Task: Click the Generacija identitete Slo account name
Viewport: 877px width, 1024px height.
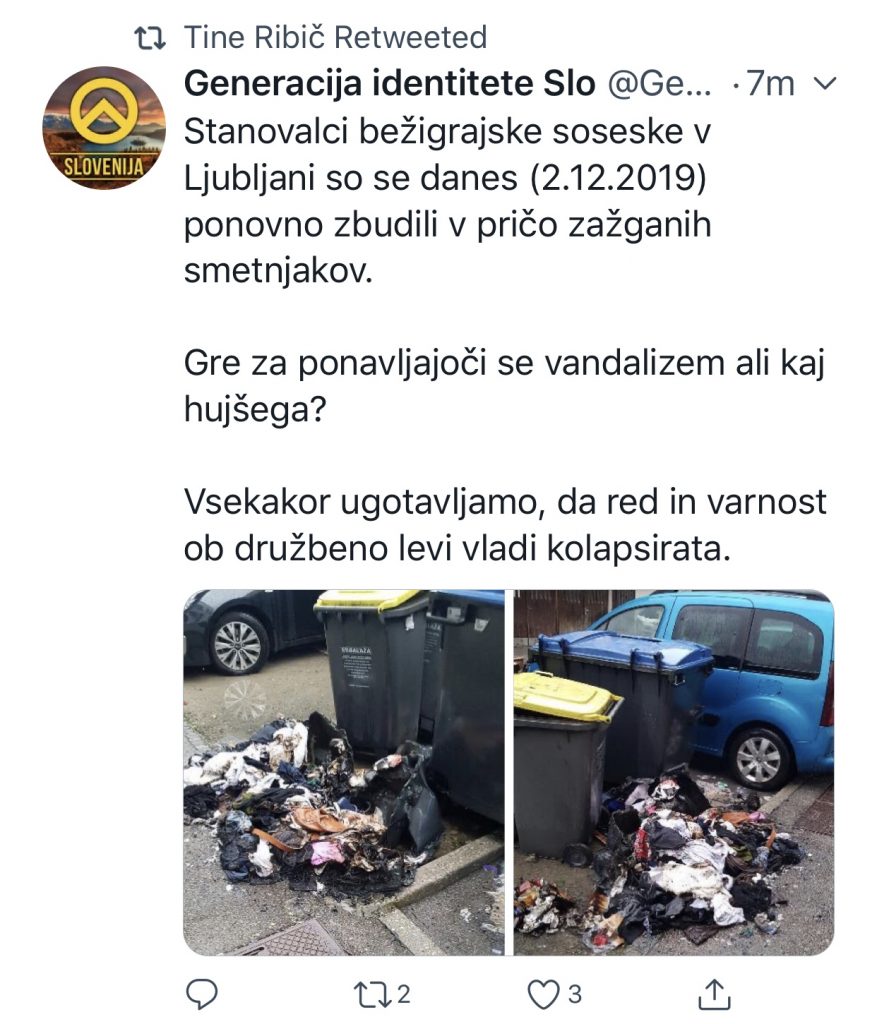Action: pyautogui.click(x=390, y=84)
